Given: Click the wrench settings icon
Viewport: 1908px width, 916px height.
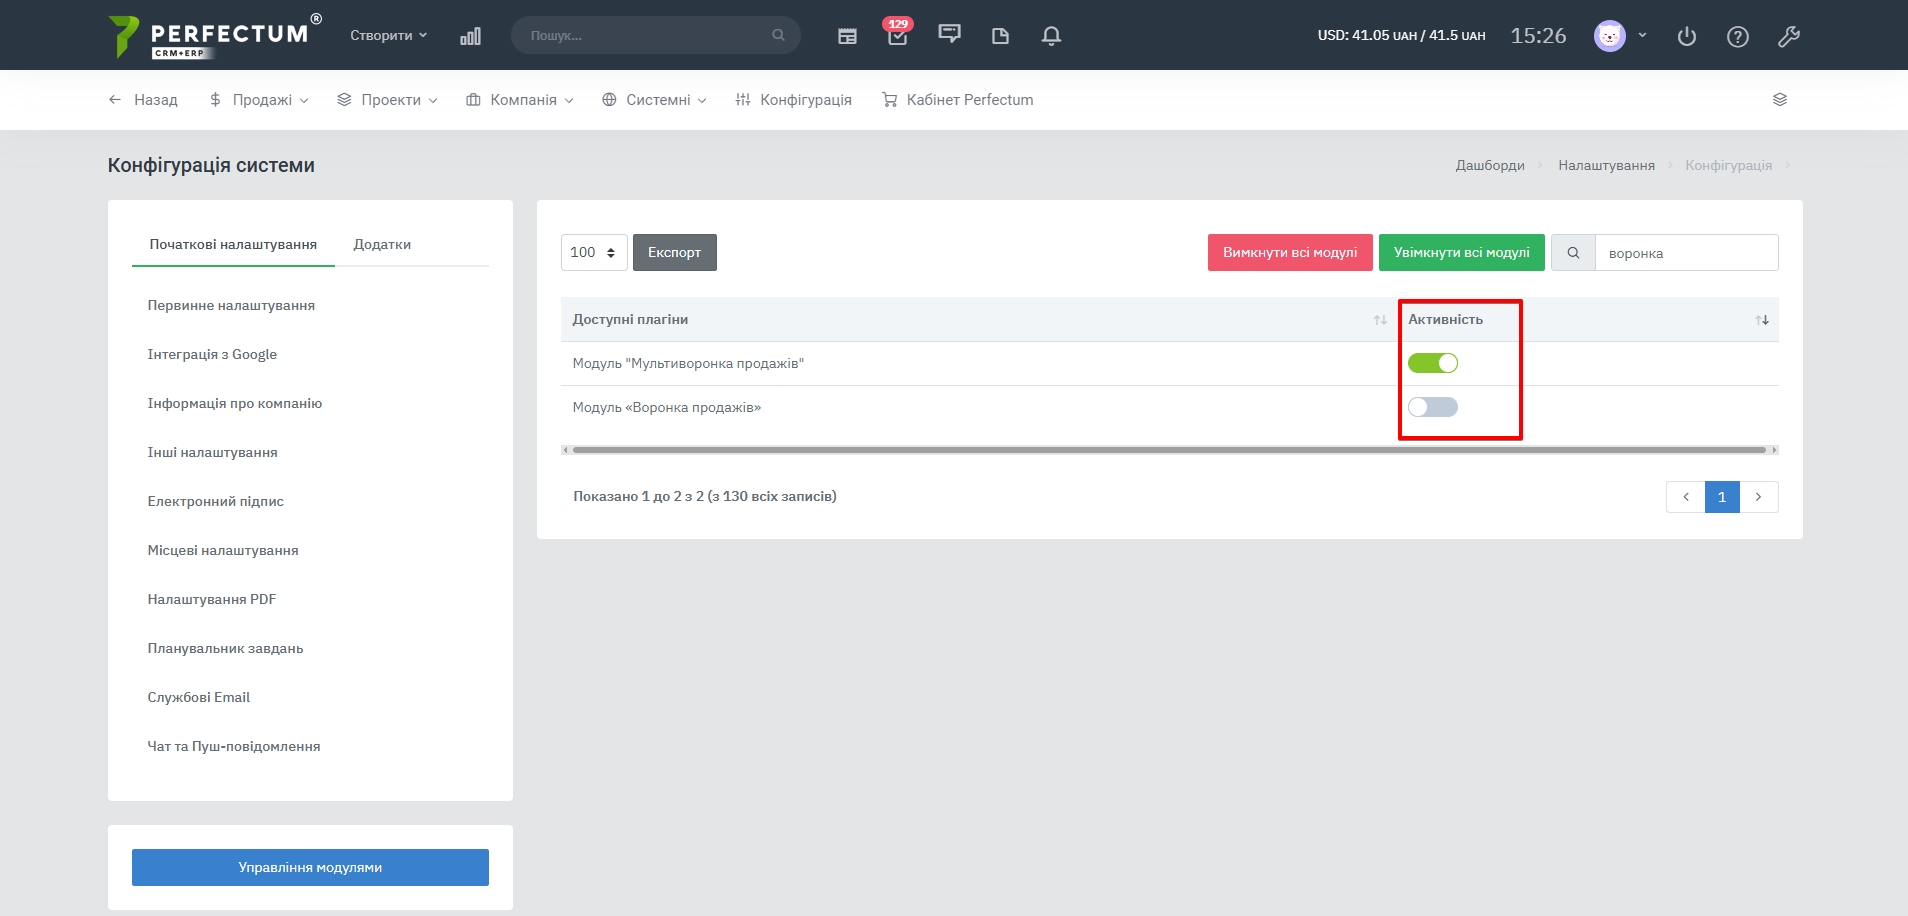Looking at the screenshot, I should pyautogui.click(x=1788, y=37).
